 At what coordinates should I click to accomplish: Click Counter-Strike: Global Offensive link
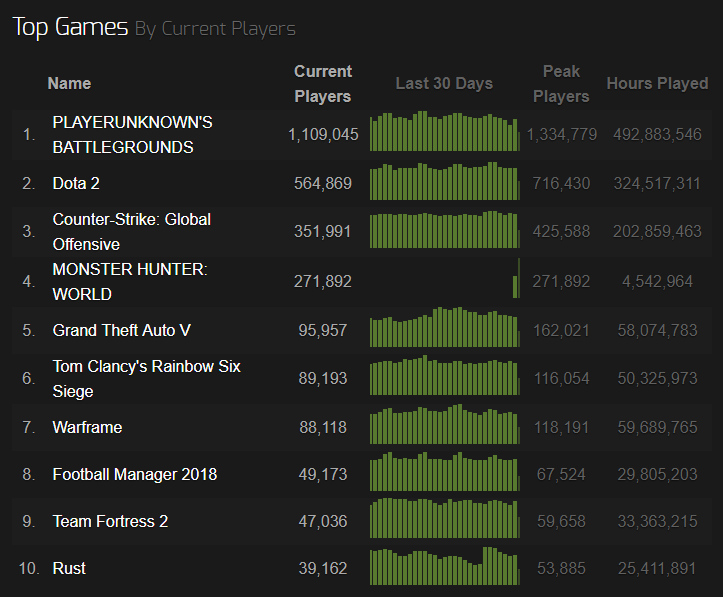click(x=131, y=231)
